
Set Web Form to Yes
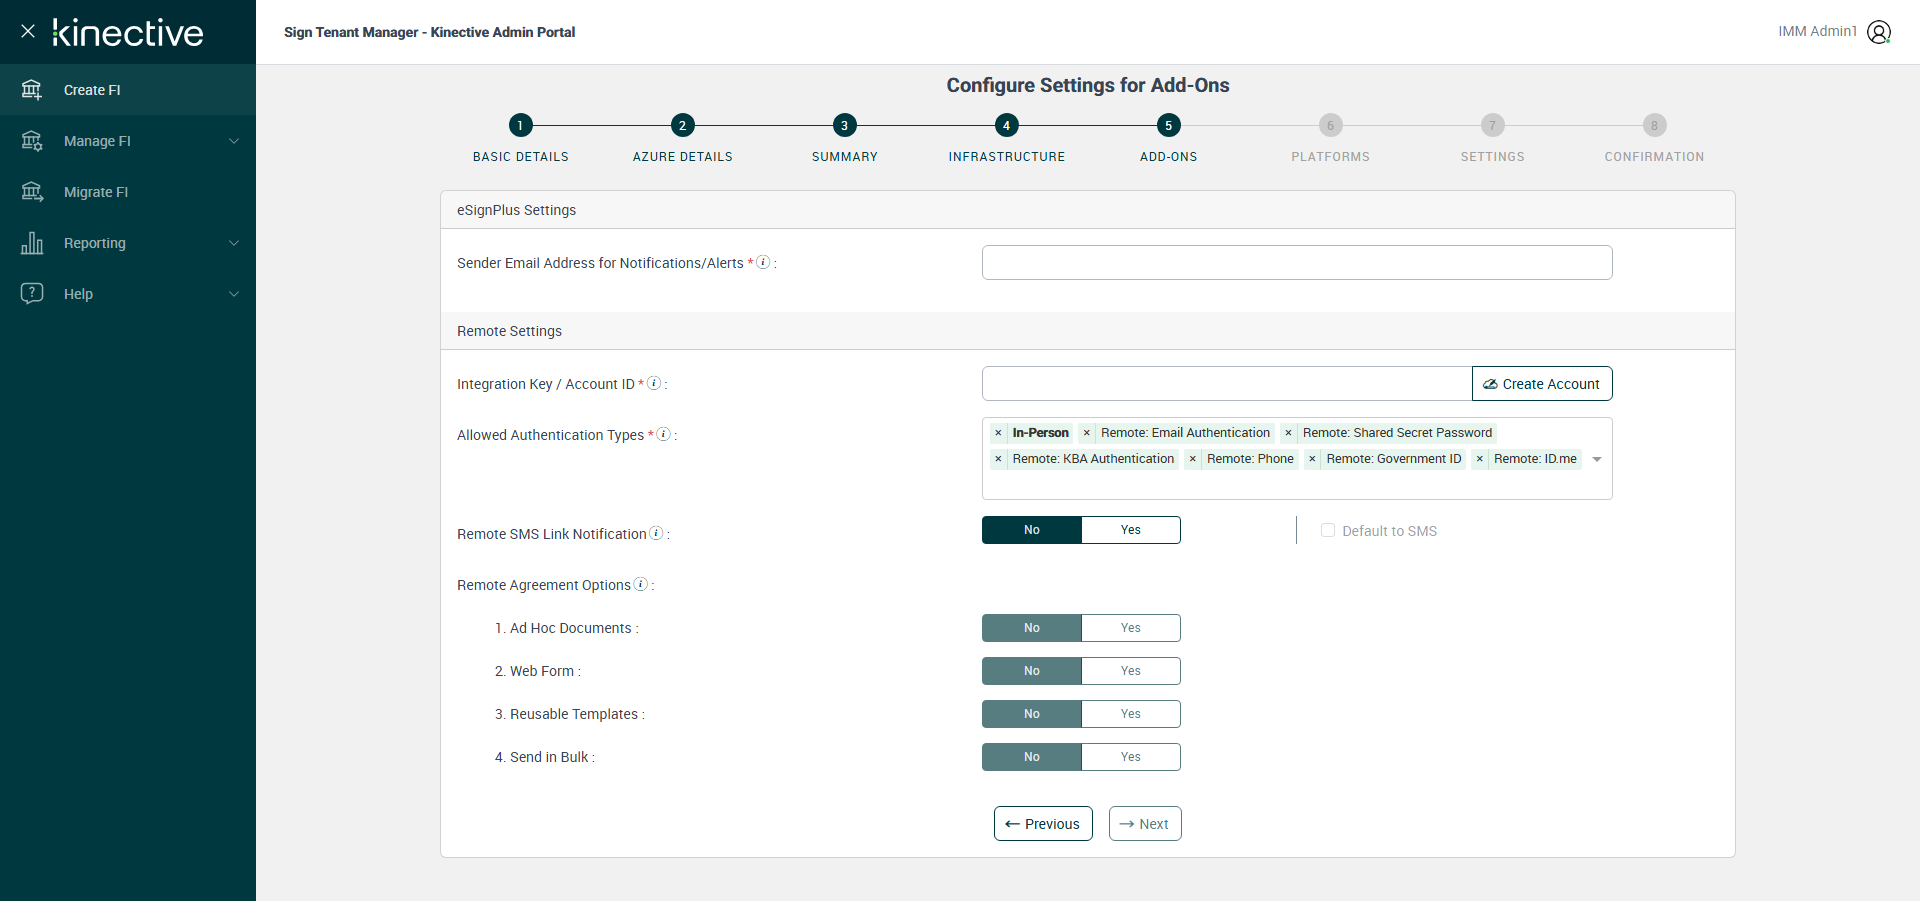click(1131, 671)
